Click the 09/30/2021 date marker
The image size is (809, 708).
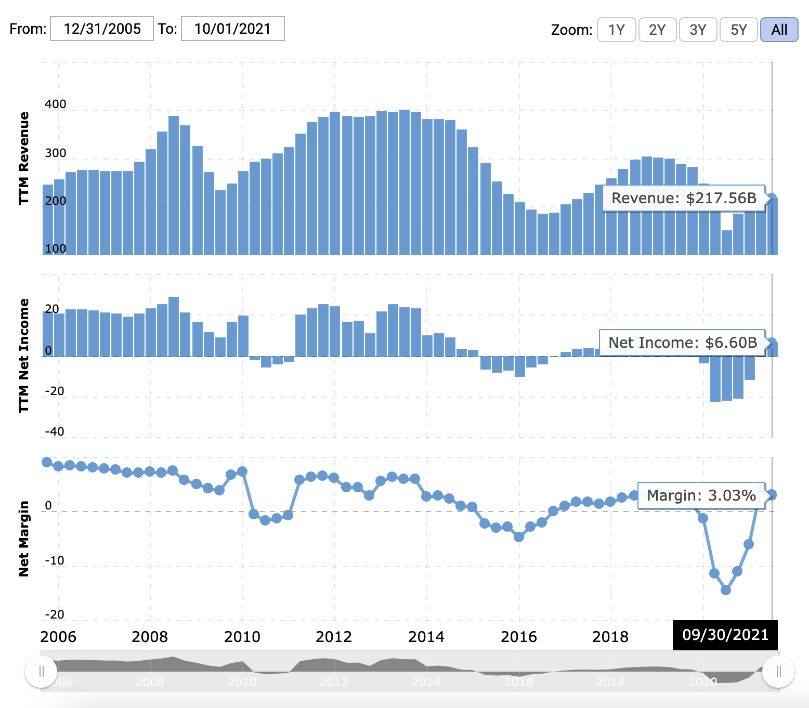[x=725, y=636]
